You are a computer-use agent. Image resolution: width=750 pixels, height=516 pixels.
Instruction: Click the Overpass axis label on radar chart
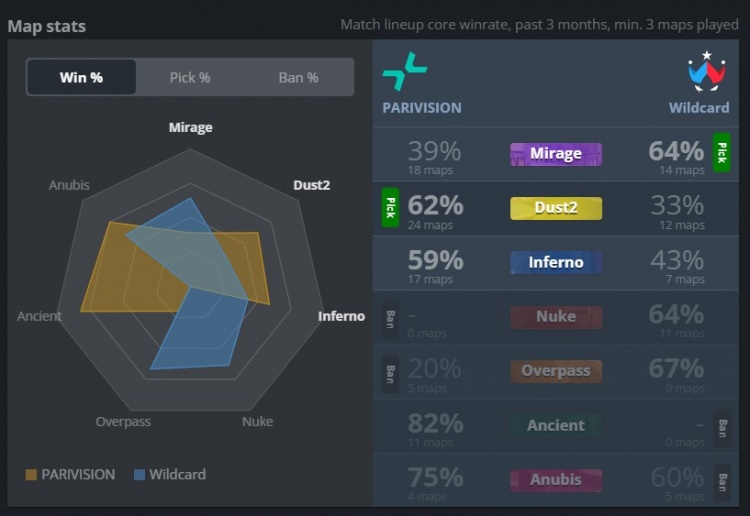pos(123,421)
